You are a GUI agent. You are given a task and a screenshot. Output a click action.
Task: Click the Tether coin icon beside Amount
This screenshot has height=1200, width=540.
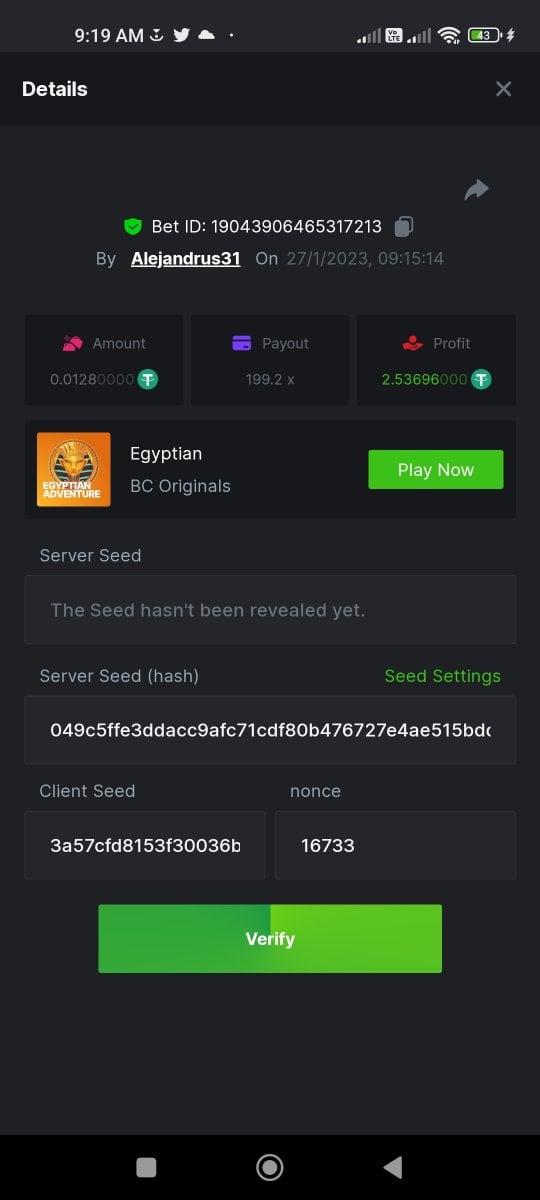(148, 379)
